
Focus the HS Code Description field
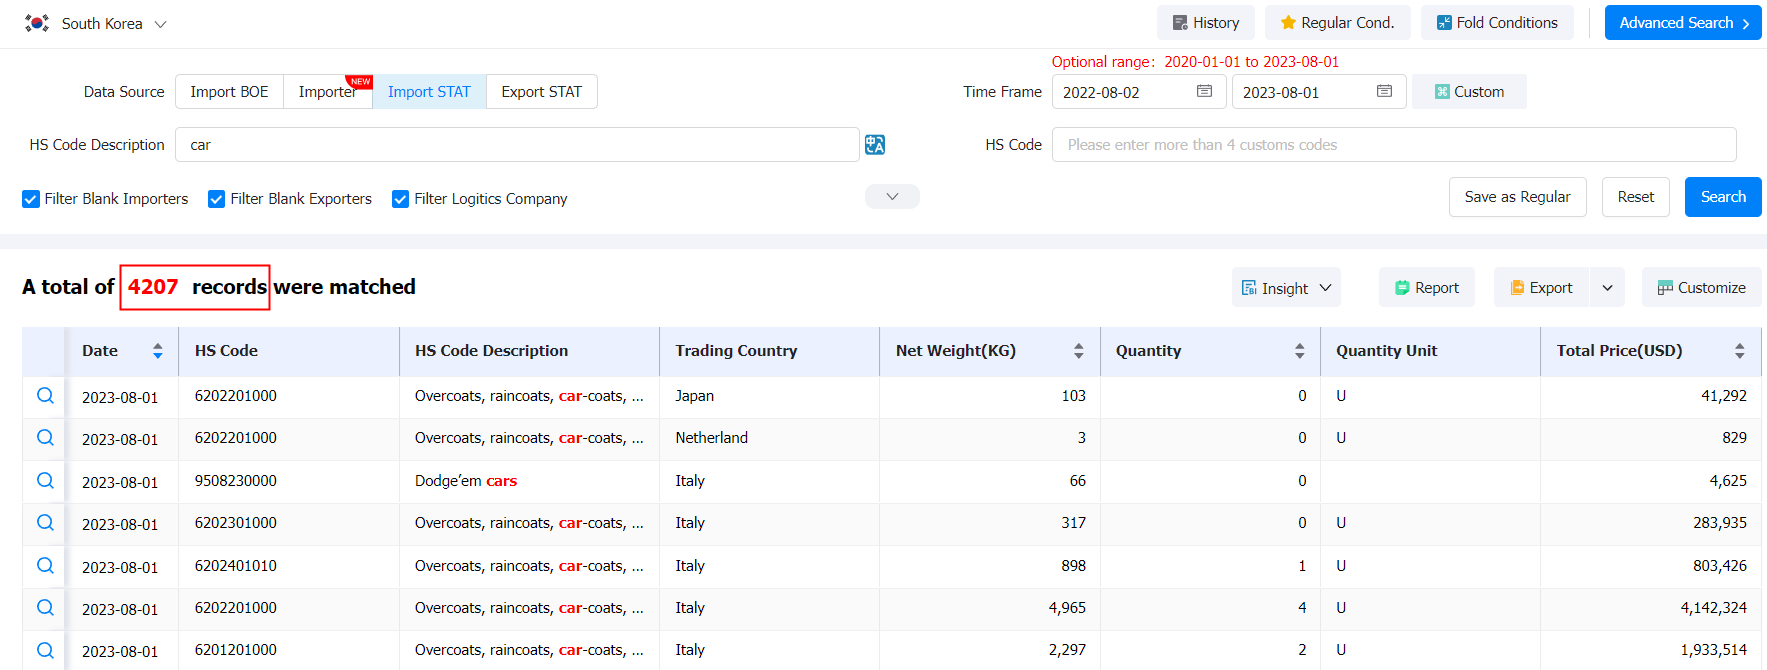pyautogui.click(x=517, y=145)
